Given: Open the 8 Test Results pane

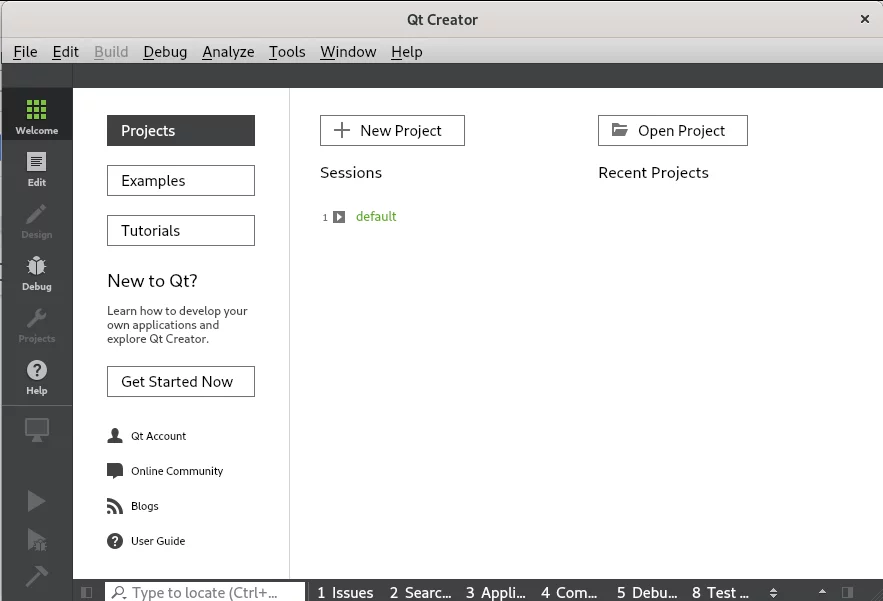Looking at the screenshot, I should click(720, 593).
